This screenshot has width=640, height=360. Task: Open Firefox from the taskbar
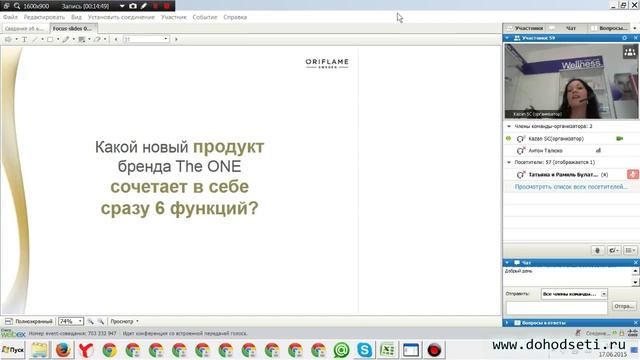[63, 350]
